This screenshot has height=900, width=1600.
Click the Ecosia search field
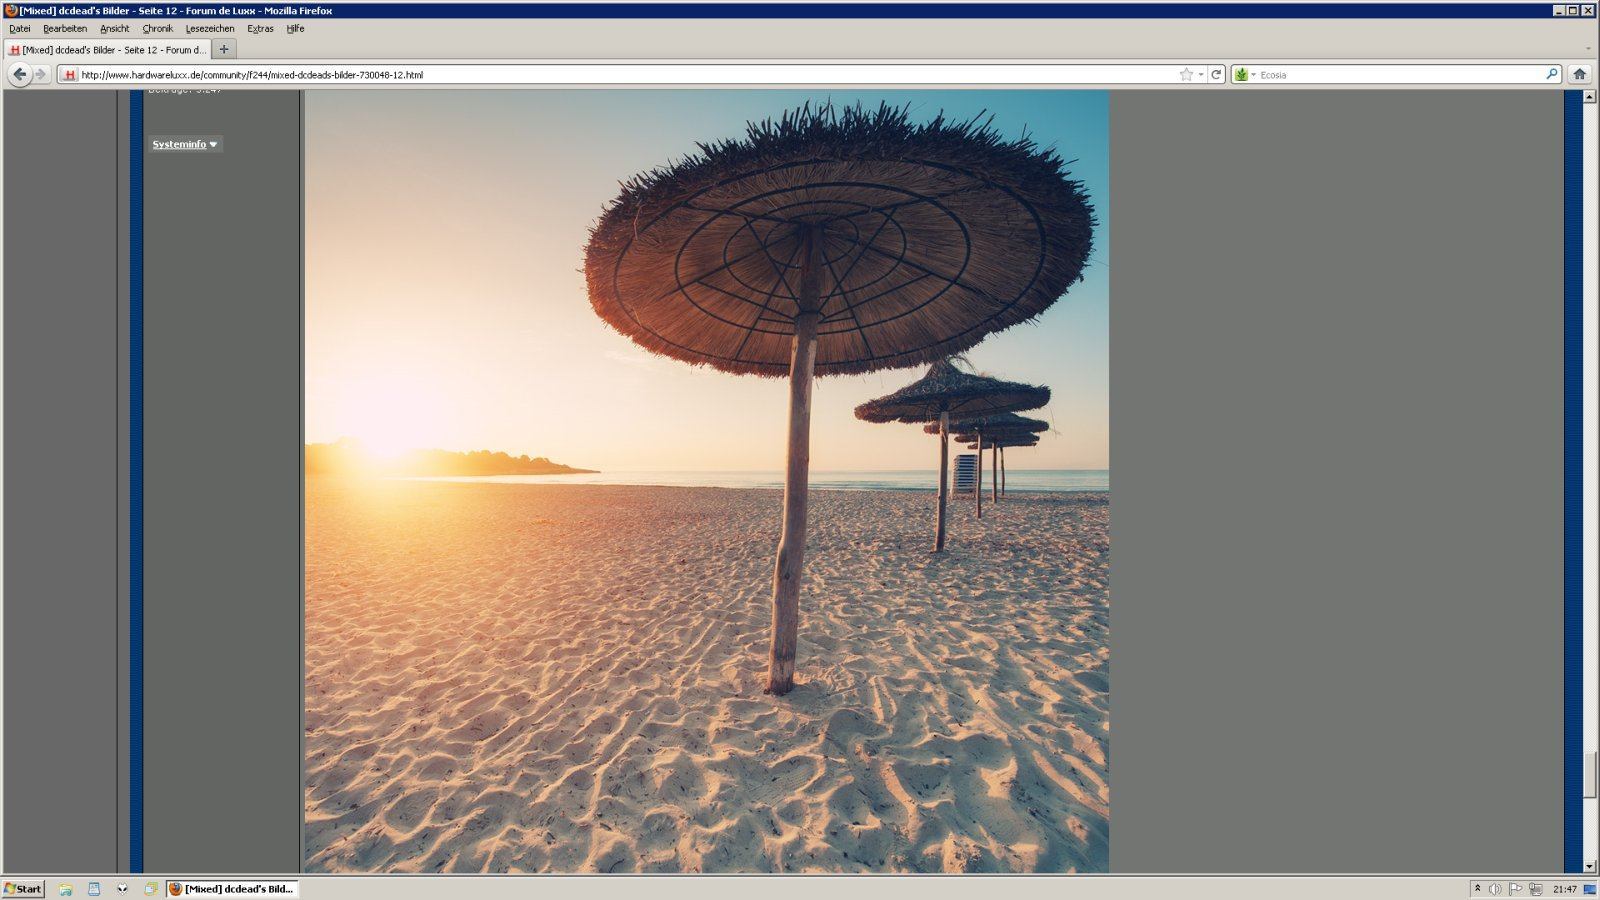1400,75
